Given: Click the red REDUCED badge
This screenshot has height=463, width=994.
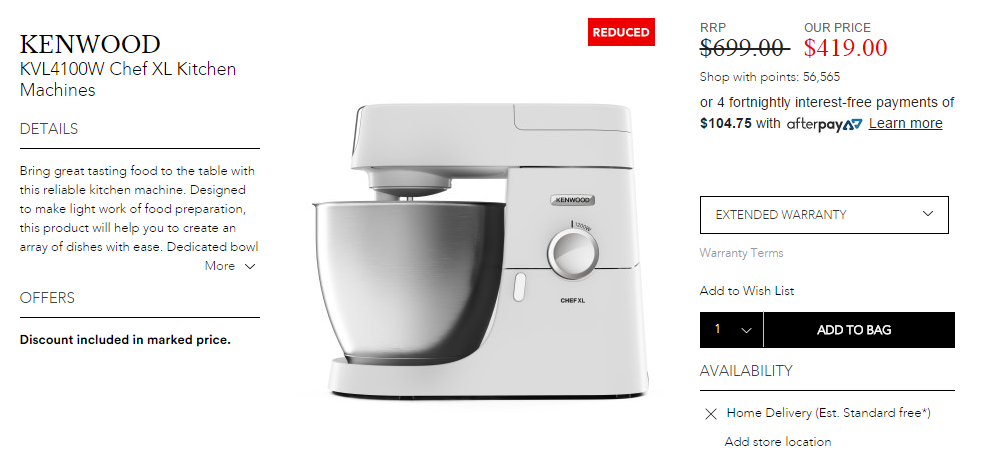Looking at the screenshot, I should [x=621, y=32].
